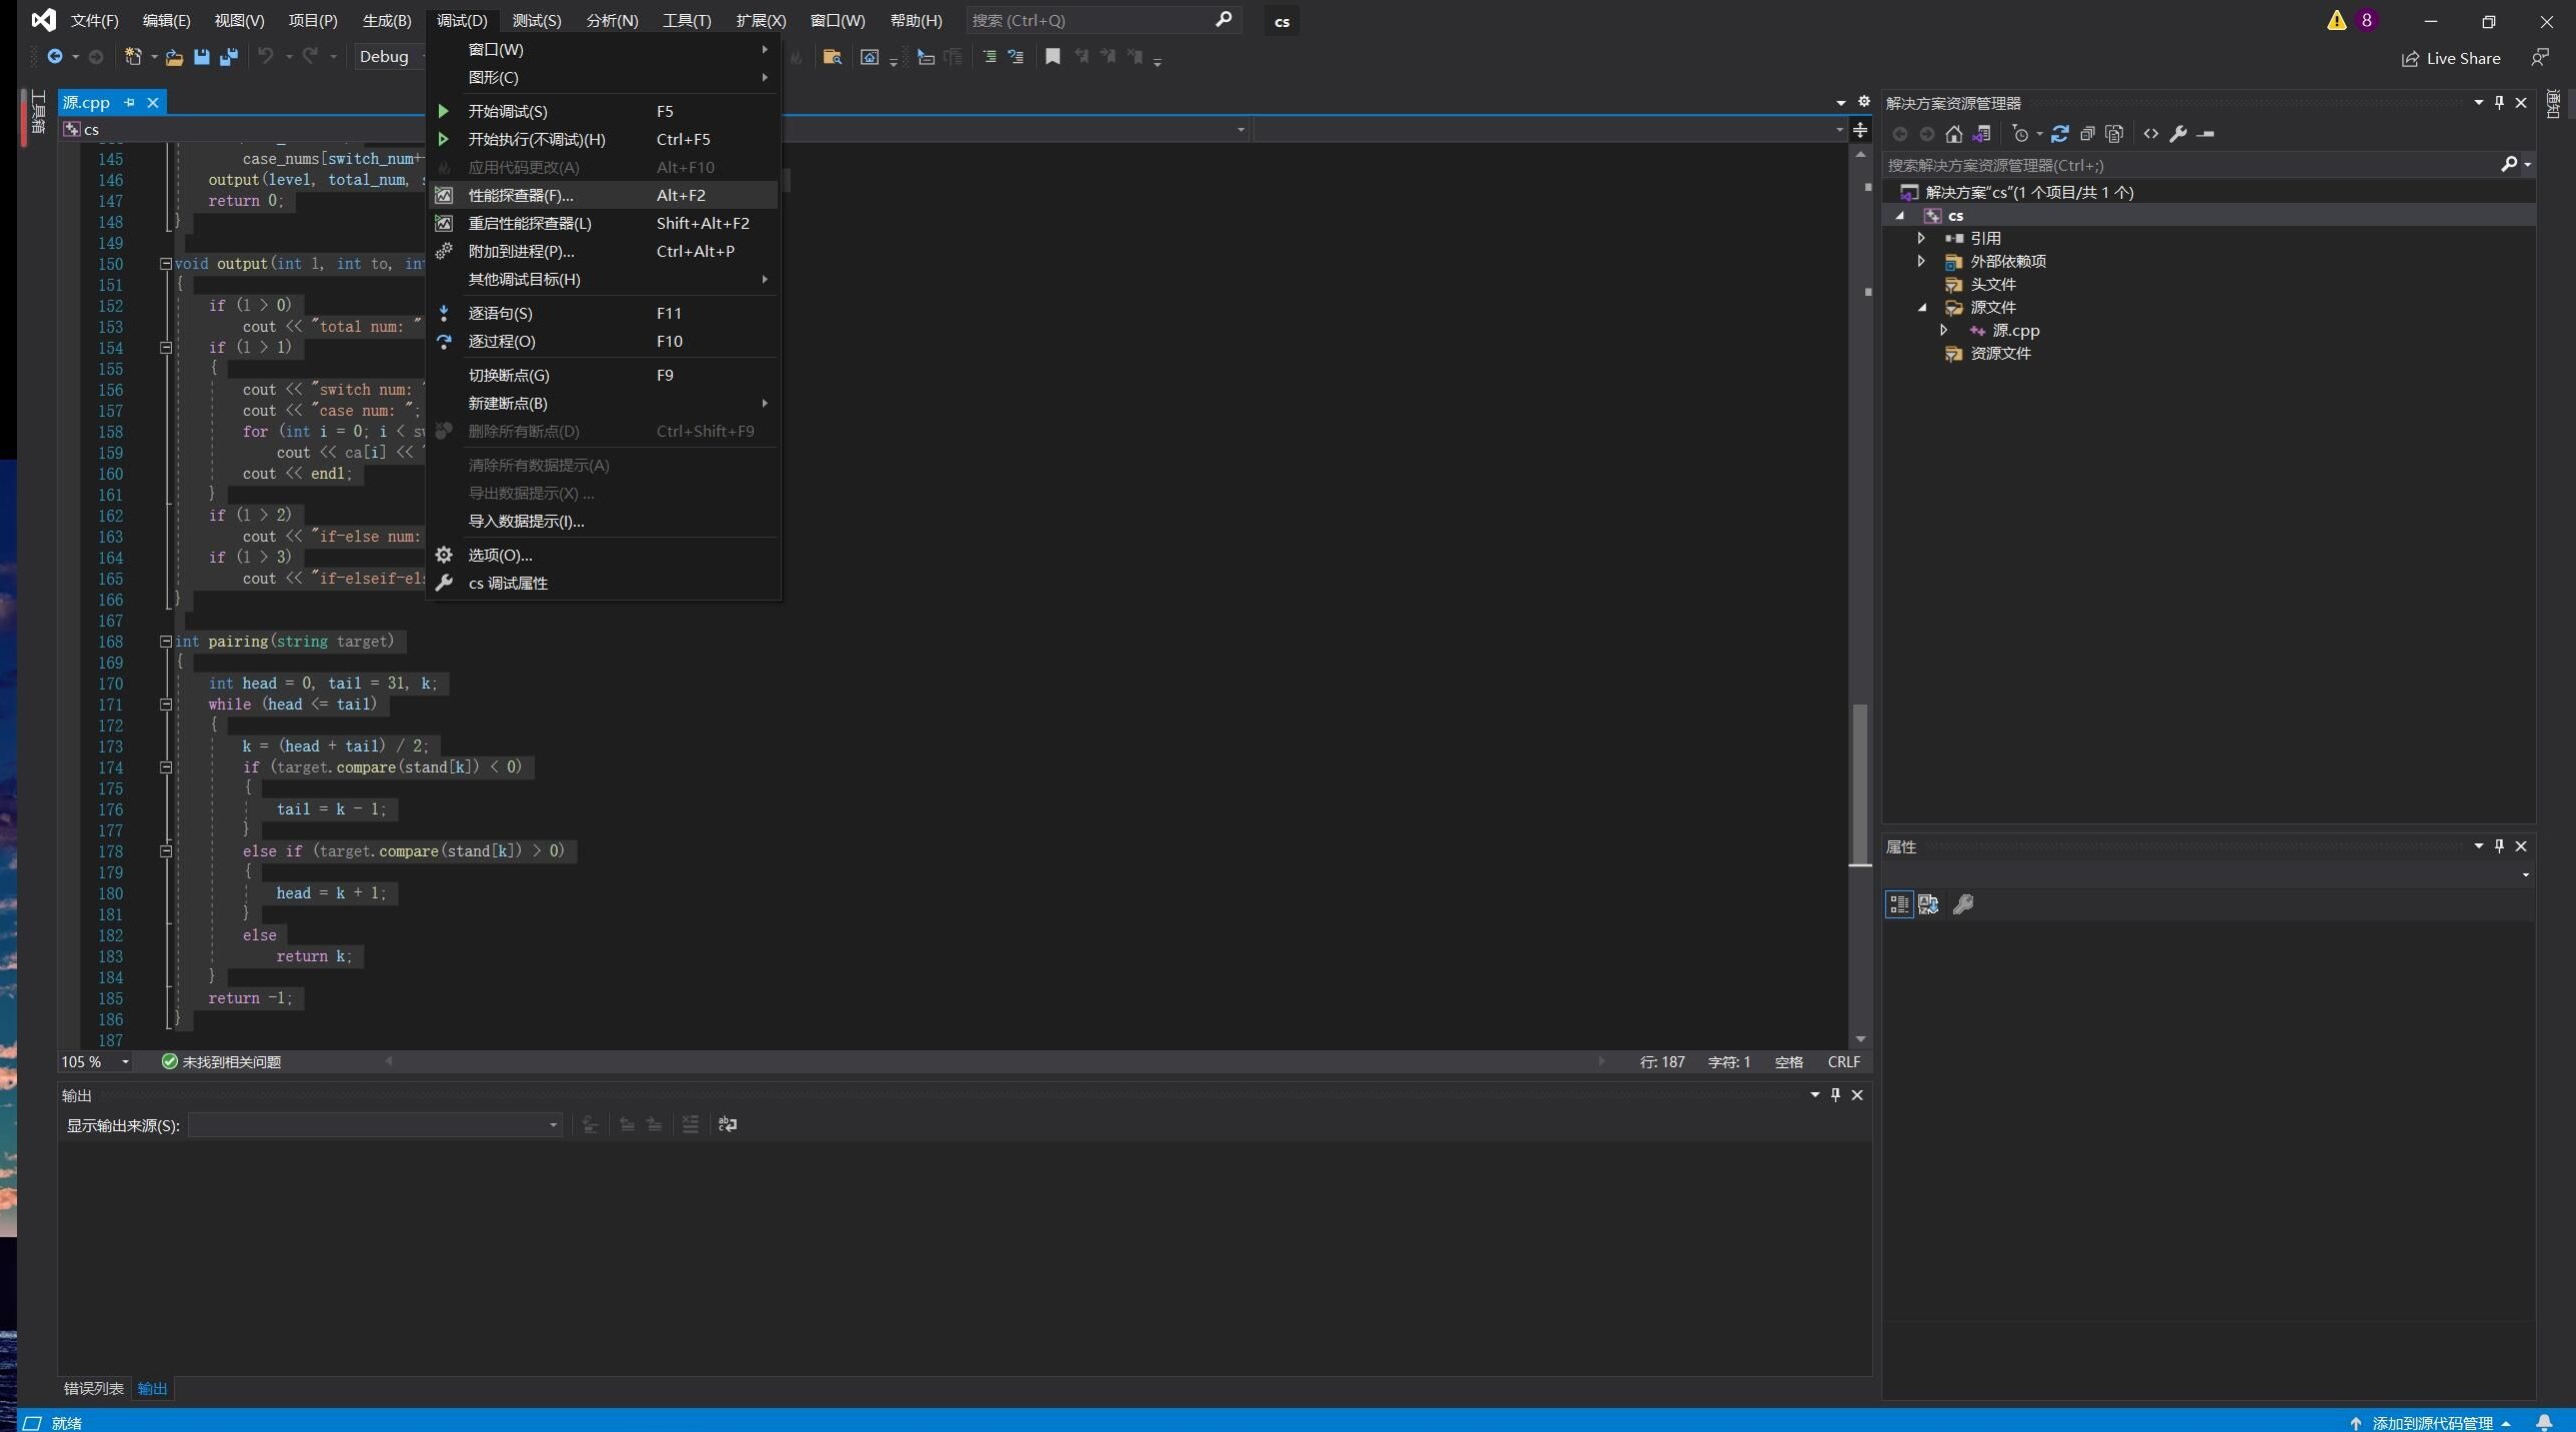This screenshot has height=1432, width=2576.
Task: Click the editor vertical scrollbar thumb
Action: pos(1860,783)
